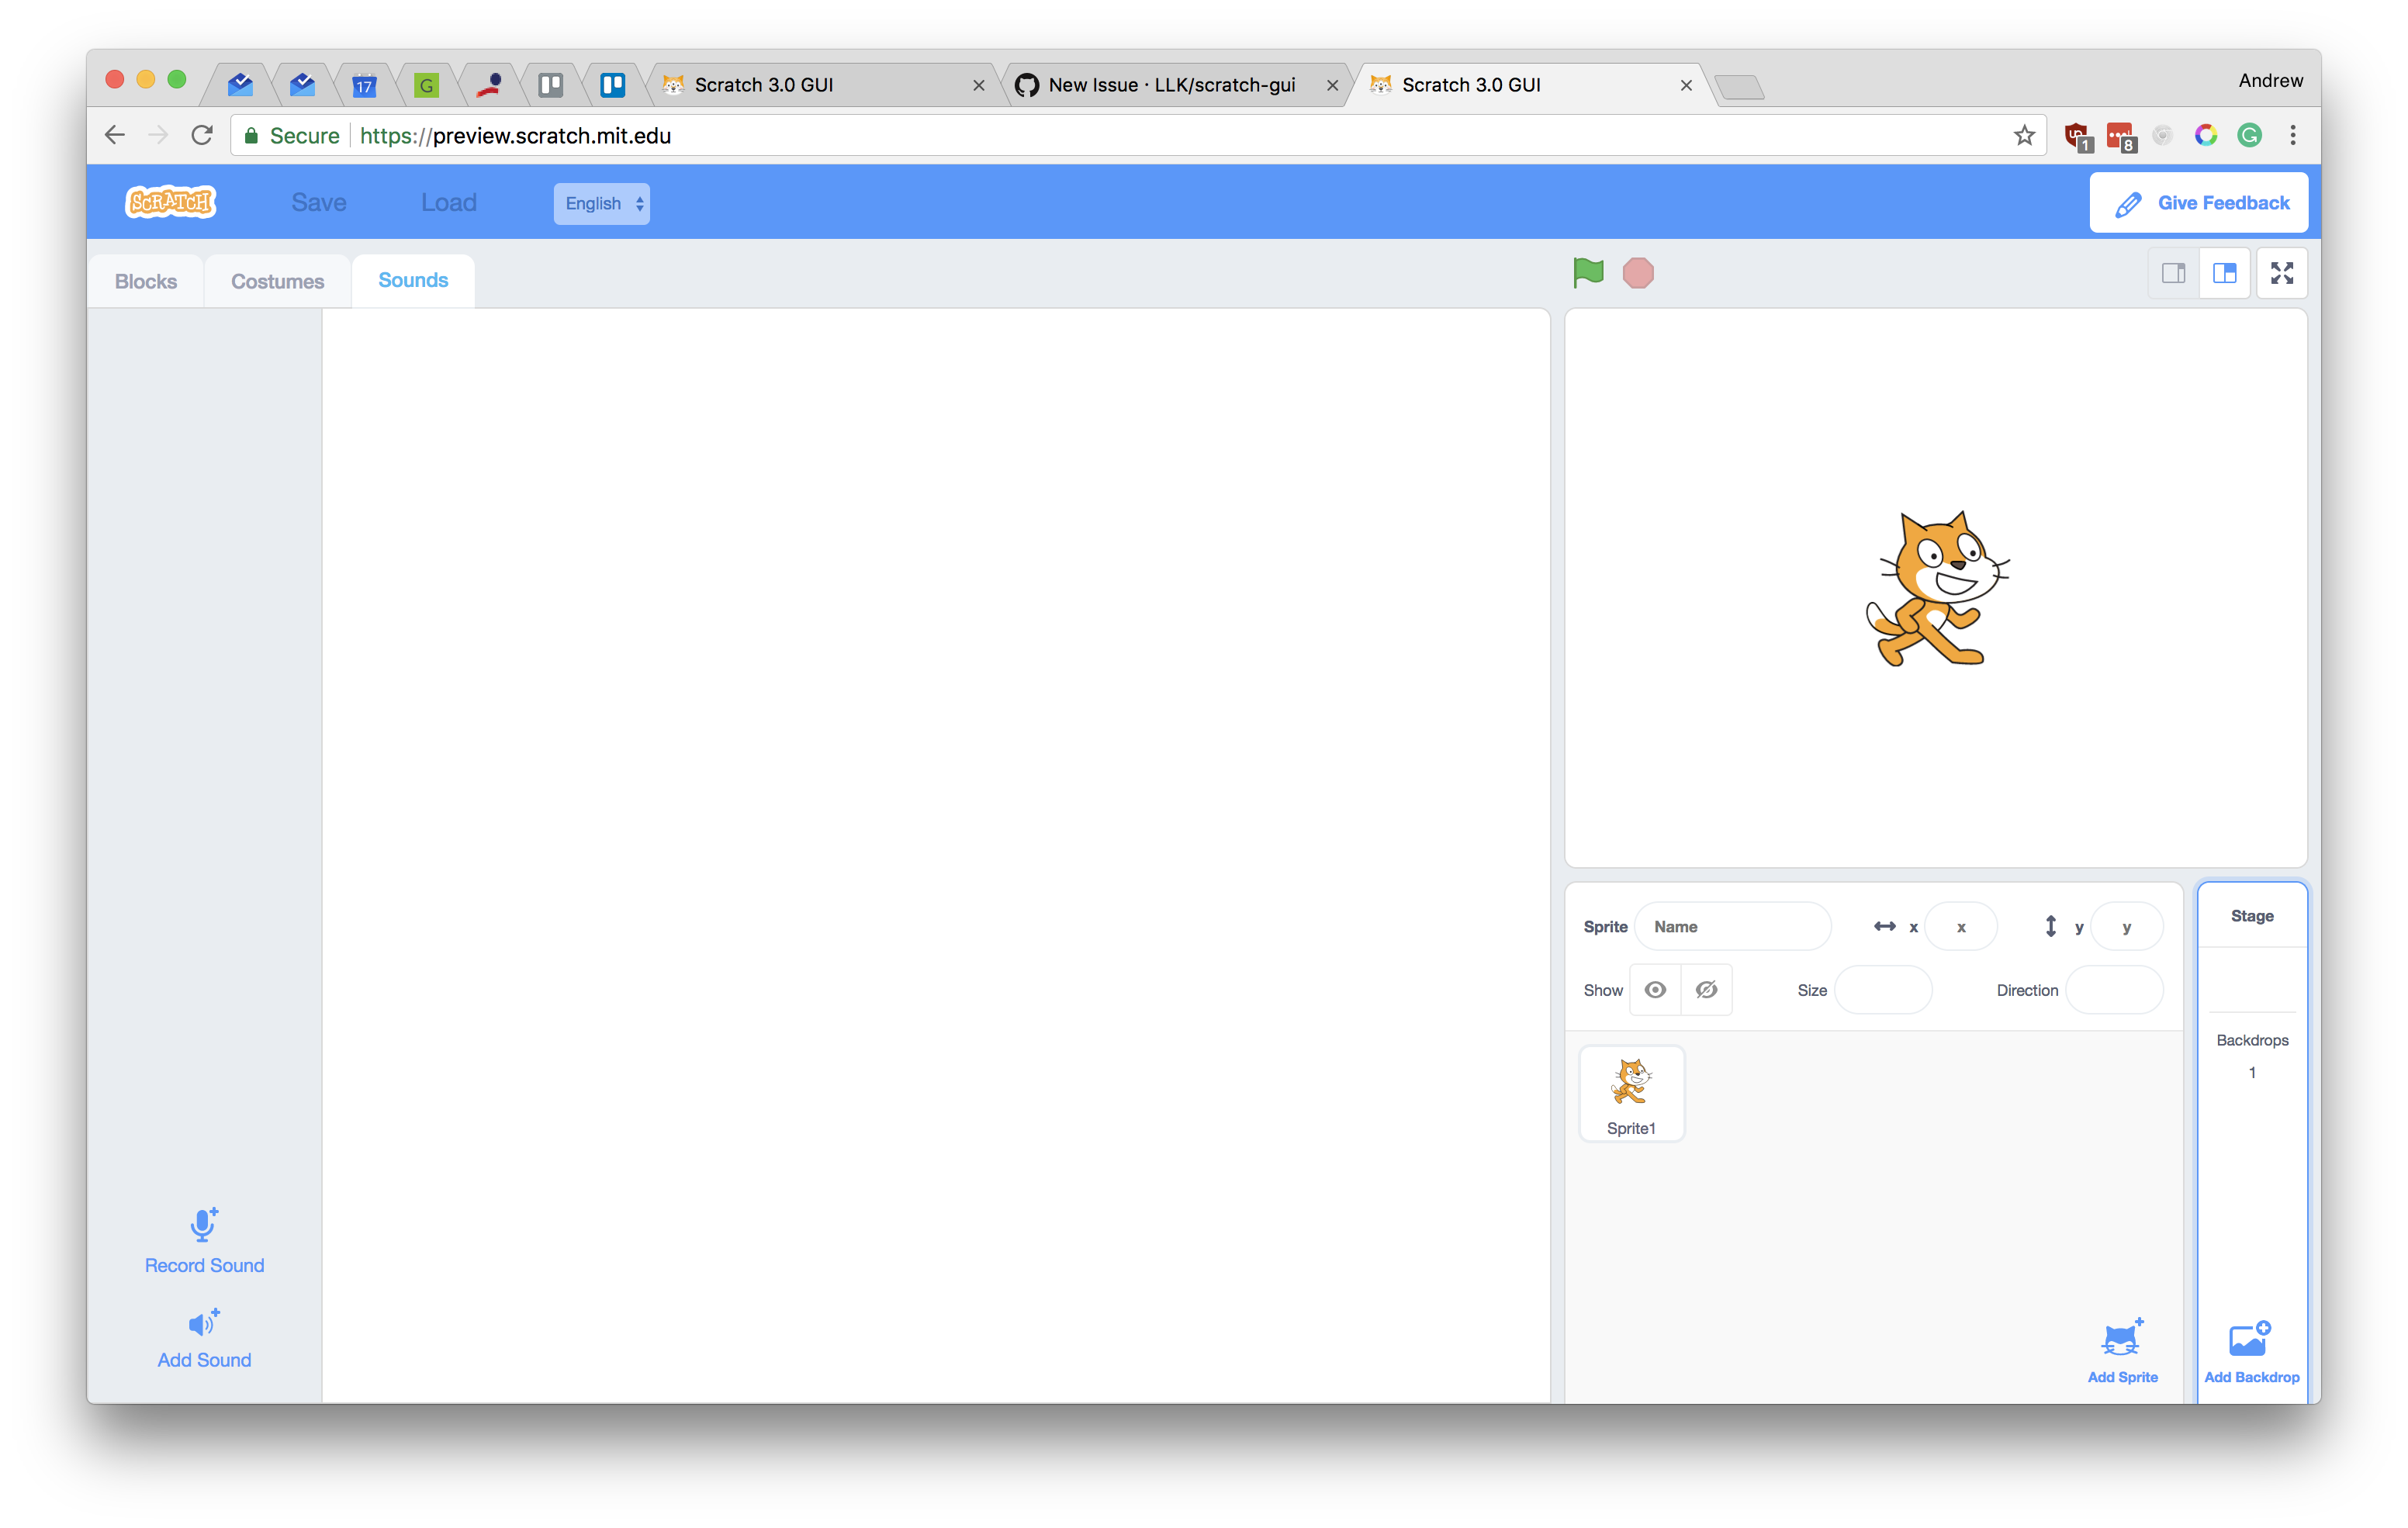Switch to the Costumes tab

(277, 281)
